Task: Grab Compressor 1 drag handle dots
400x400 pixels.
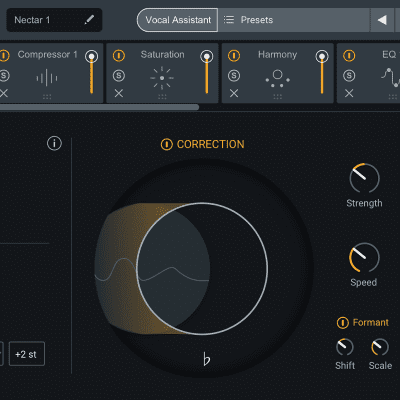Action: (x=47, y=97)
